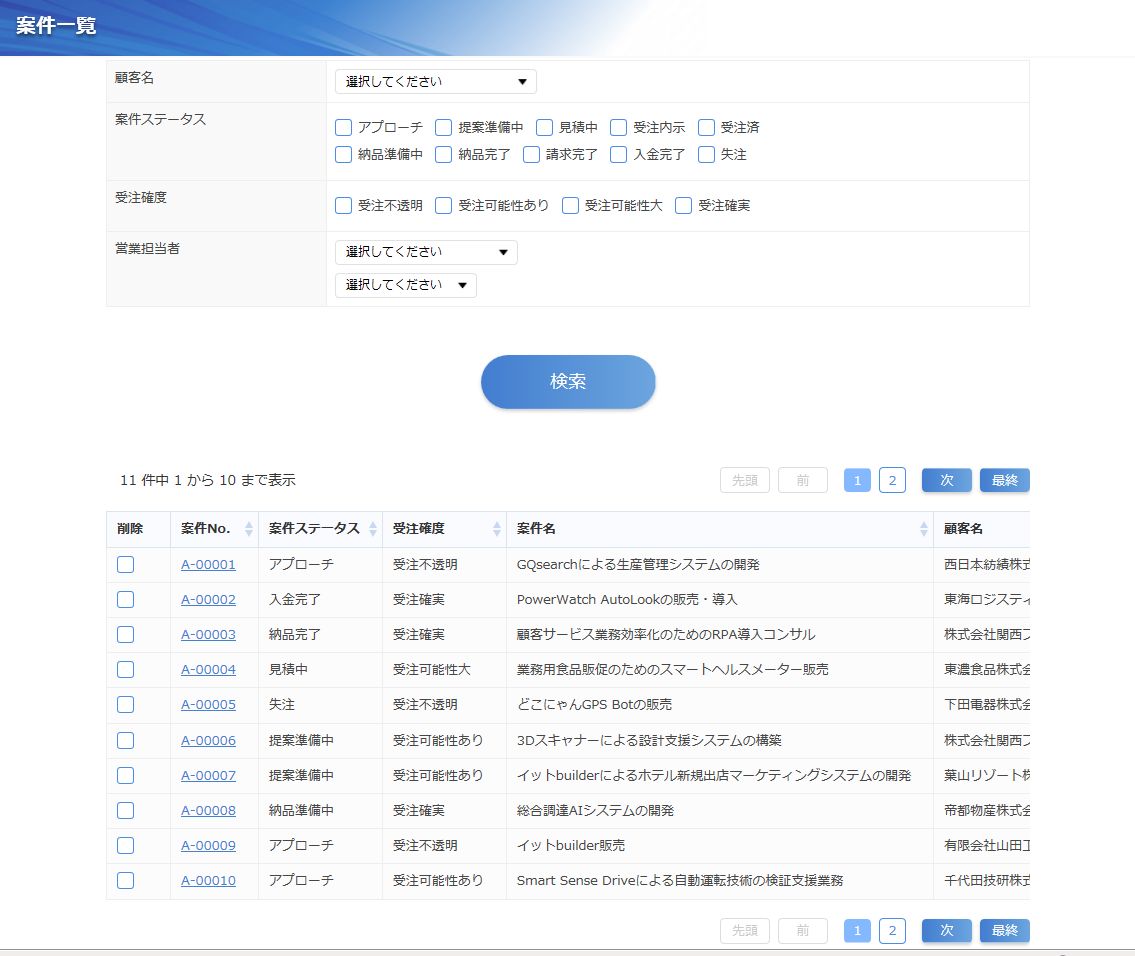Viewport: 1135px width, 956px height.
Task: Open case link A-00001
Action: [x=208, y=564]
